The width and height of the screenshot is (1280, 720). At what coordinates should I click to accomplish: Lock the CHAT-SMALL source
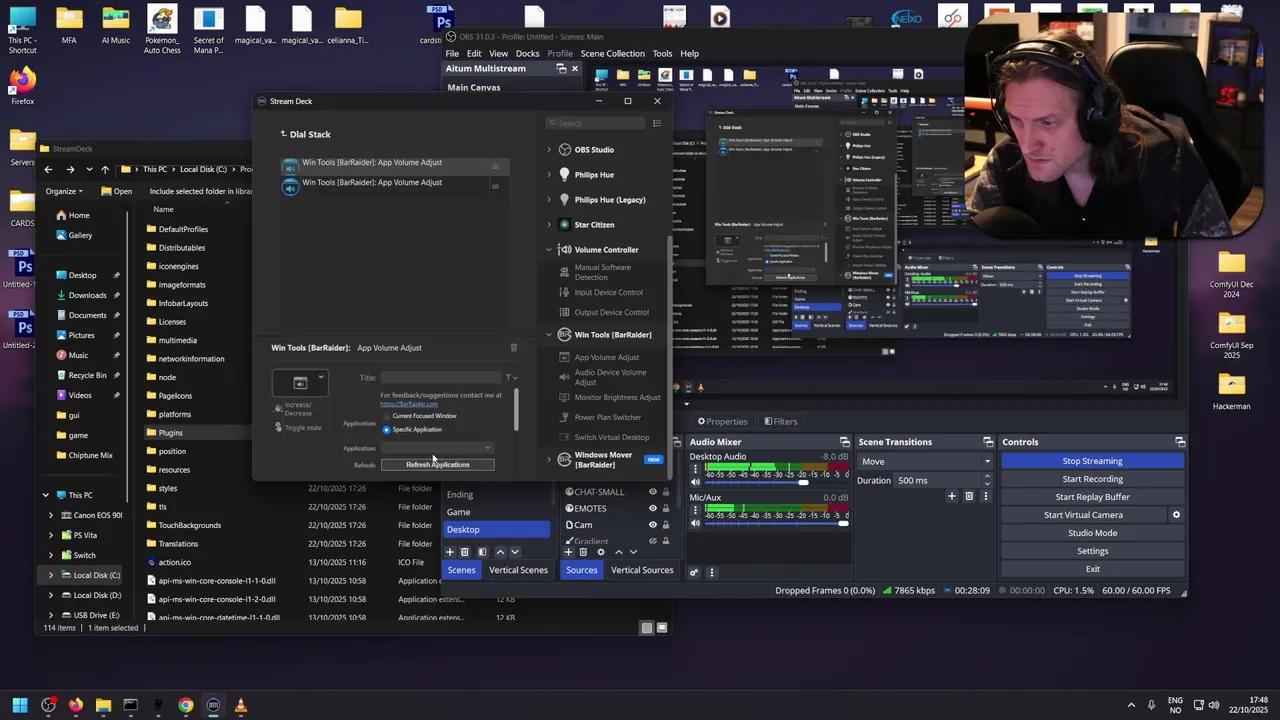[665, 492]
